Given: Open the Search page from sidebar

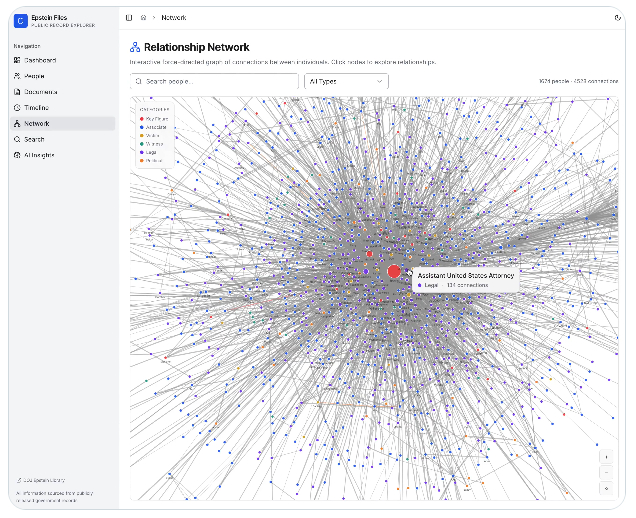Looking at the screenshot, I should [34, 139].
